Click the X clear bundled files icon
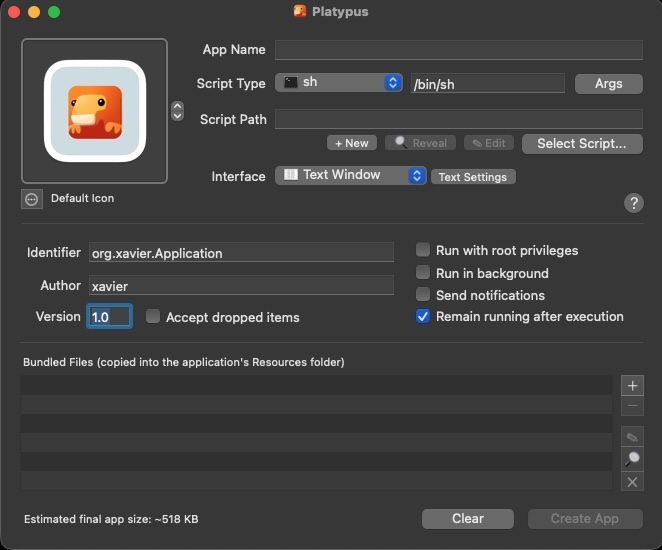 tap(632, 482)
